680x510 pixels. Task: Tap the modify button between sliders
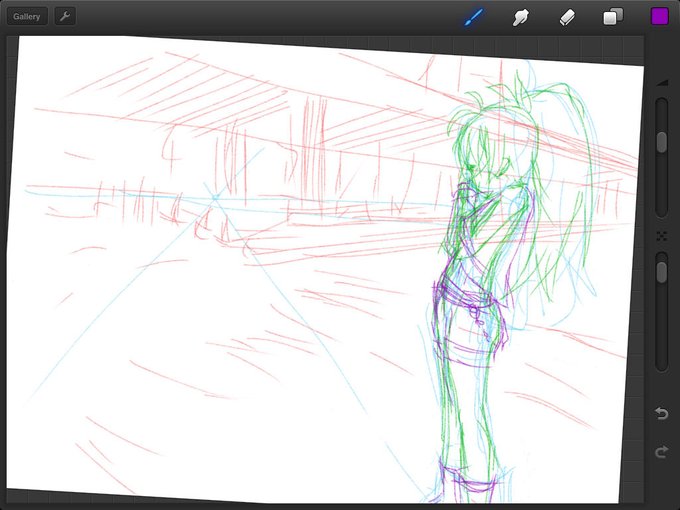click(x=661, y=236)
